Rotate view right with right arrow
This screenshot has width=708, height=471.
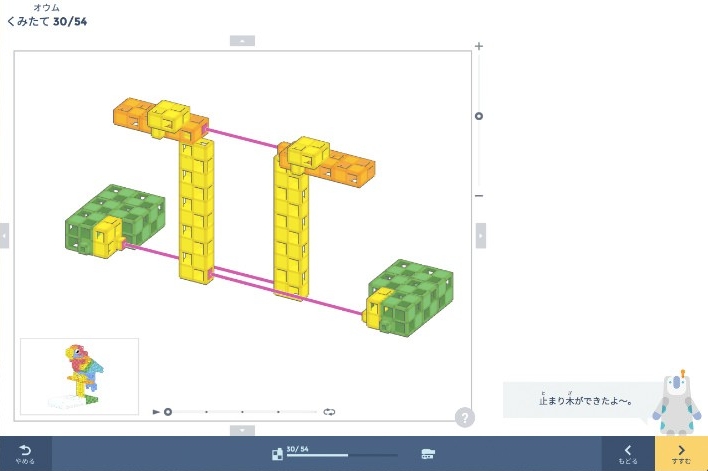tap(480, 235)
